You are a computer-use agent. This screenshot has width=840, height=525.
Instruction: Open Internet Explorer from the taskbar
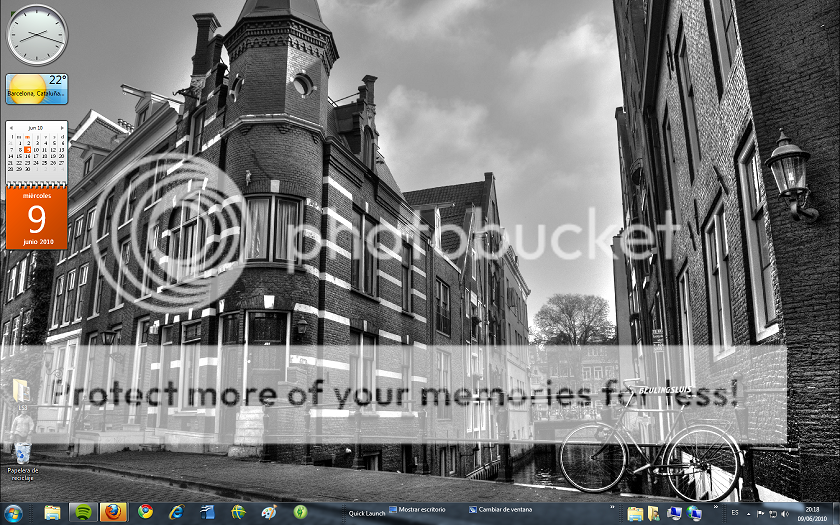176,512
